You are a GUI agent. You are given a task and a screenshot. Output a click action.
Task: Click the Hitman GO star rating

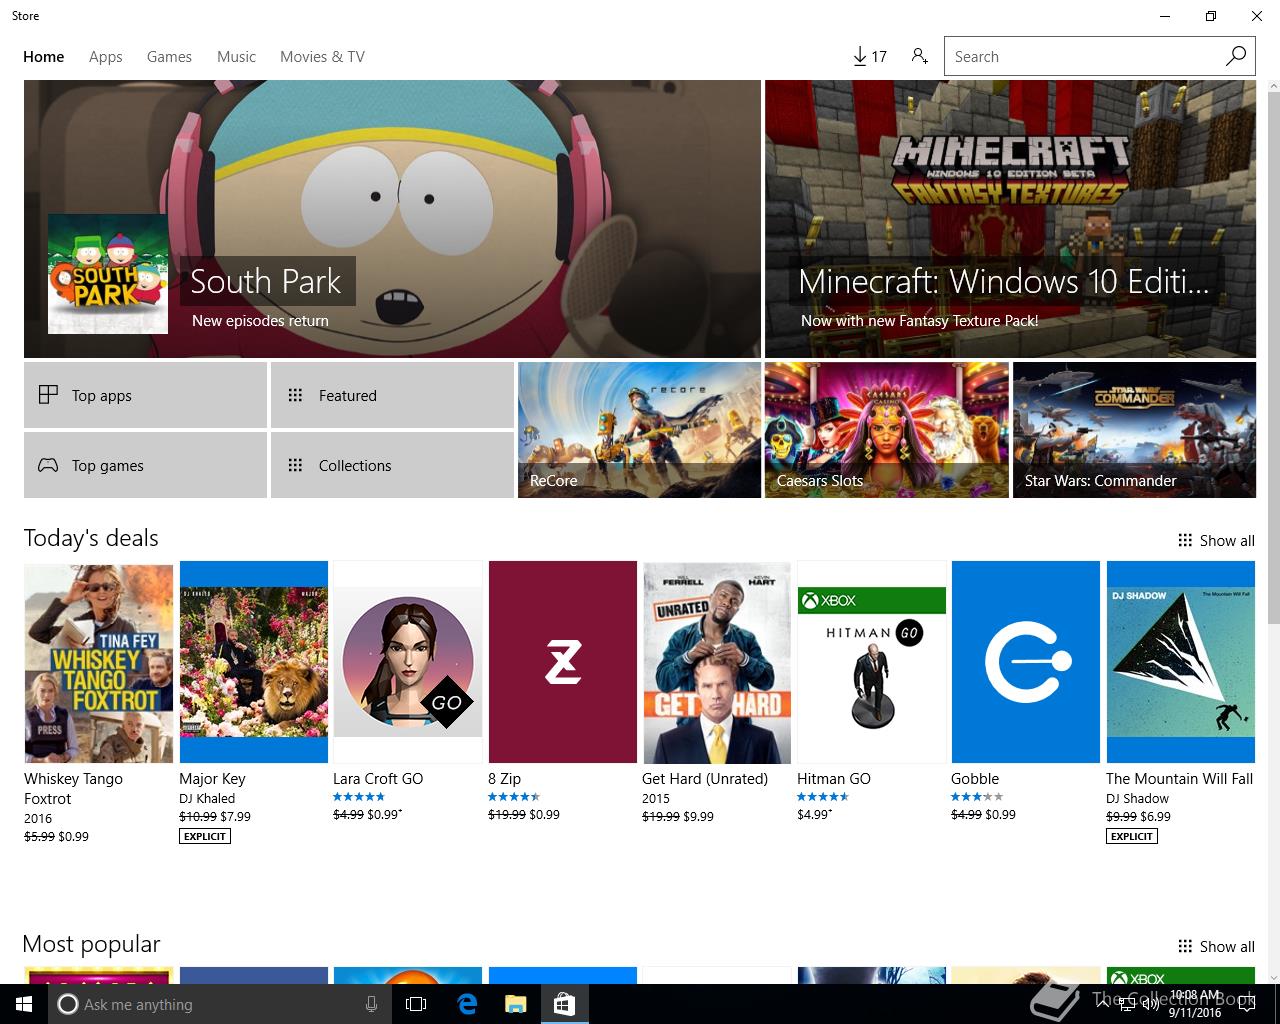coord(823,797)
